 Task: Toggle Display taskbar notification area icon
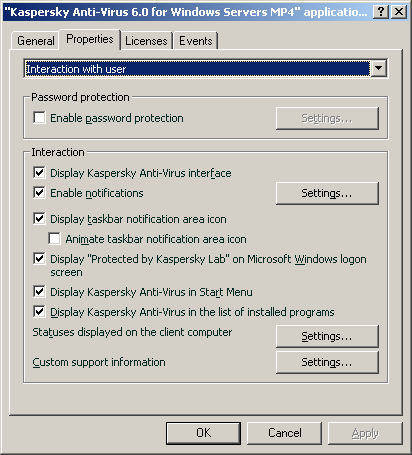[x=39, y=219]
